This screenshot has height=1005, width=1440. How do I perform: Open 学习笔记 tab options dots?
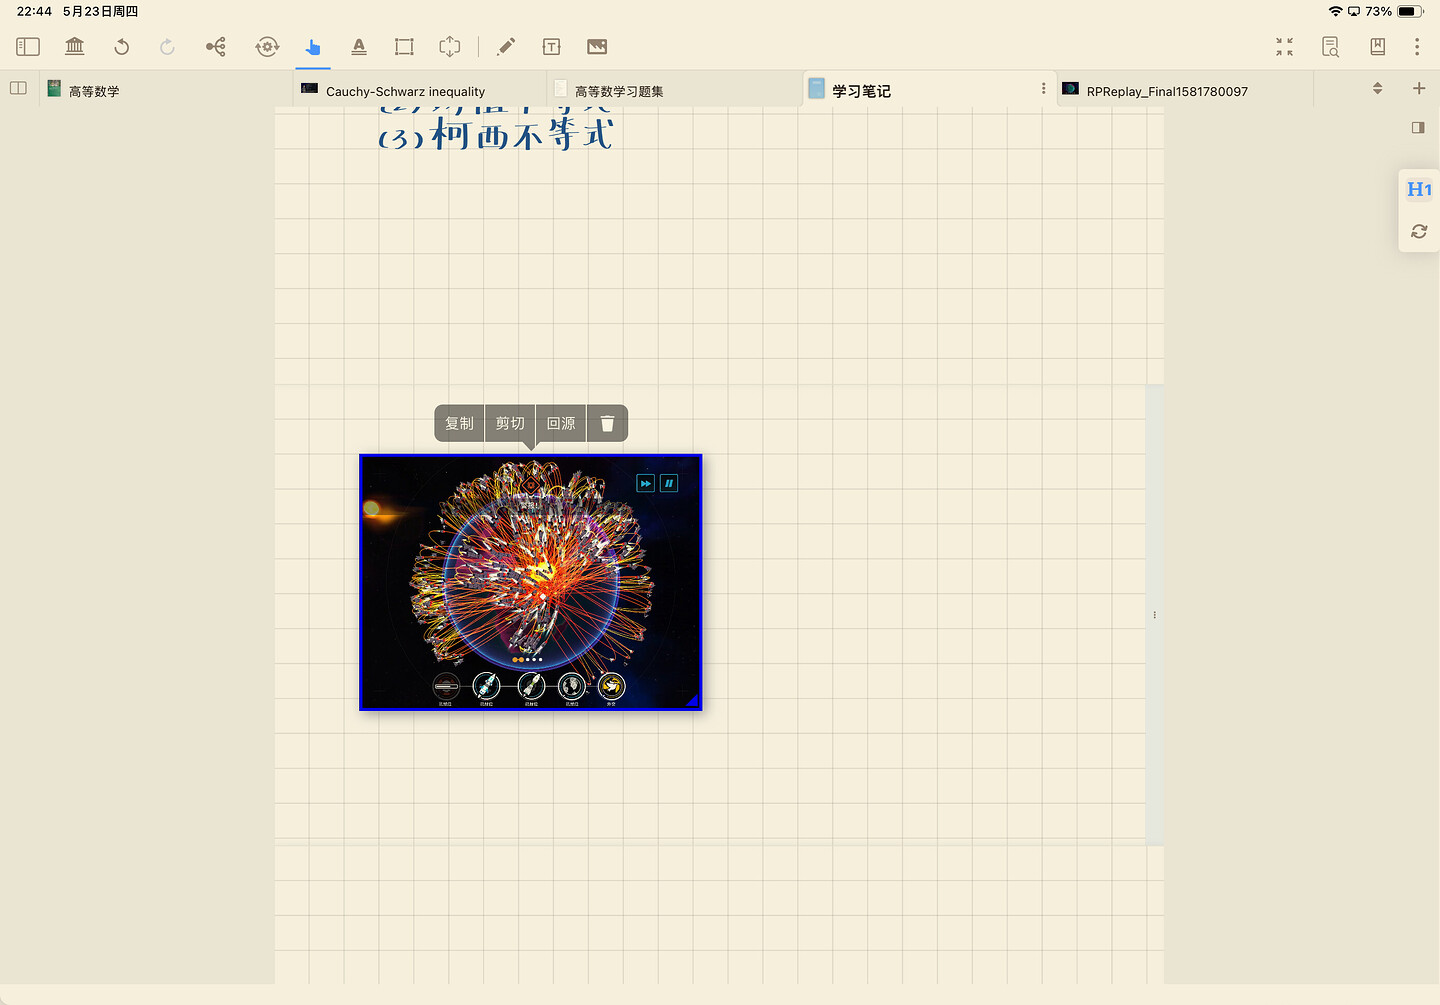1044,89
